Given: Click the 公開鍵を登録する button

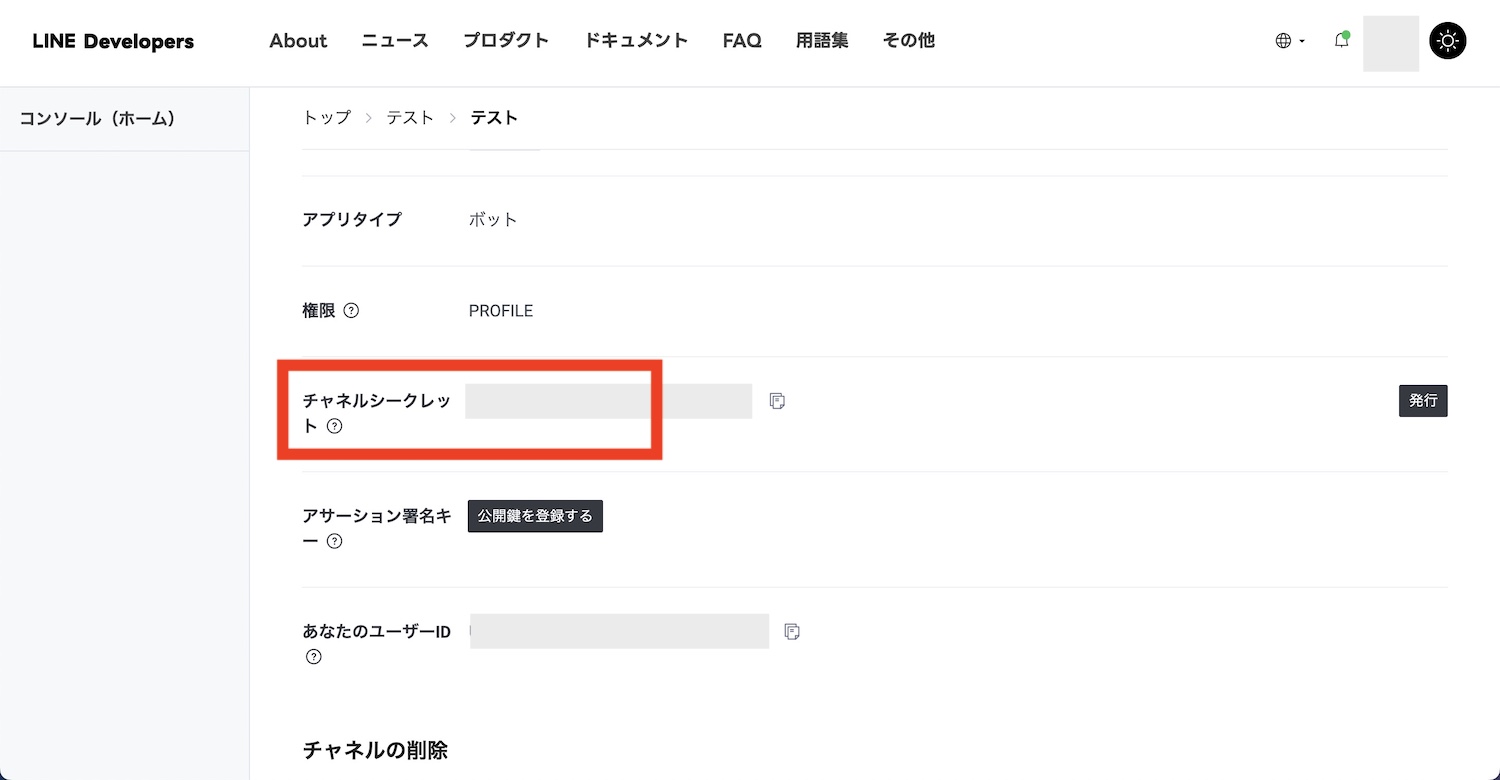Looking at the screenshot, I should tap(535, 516).
